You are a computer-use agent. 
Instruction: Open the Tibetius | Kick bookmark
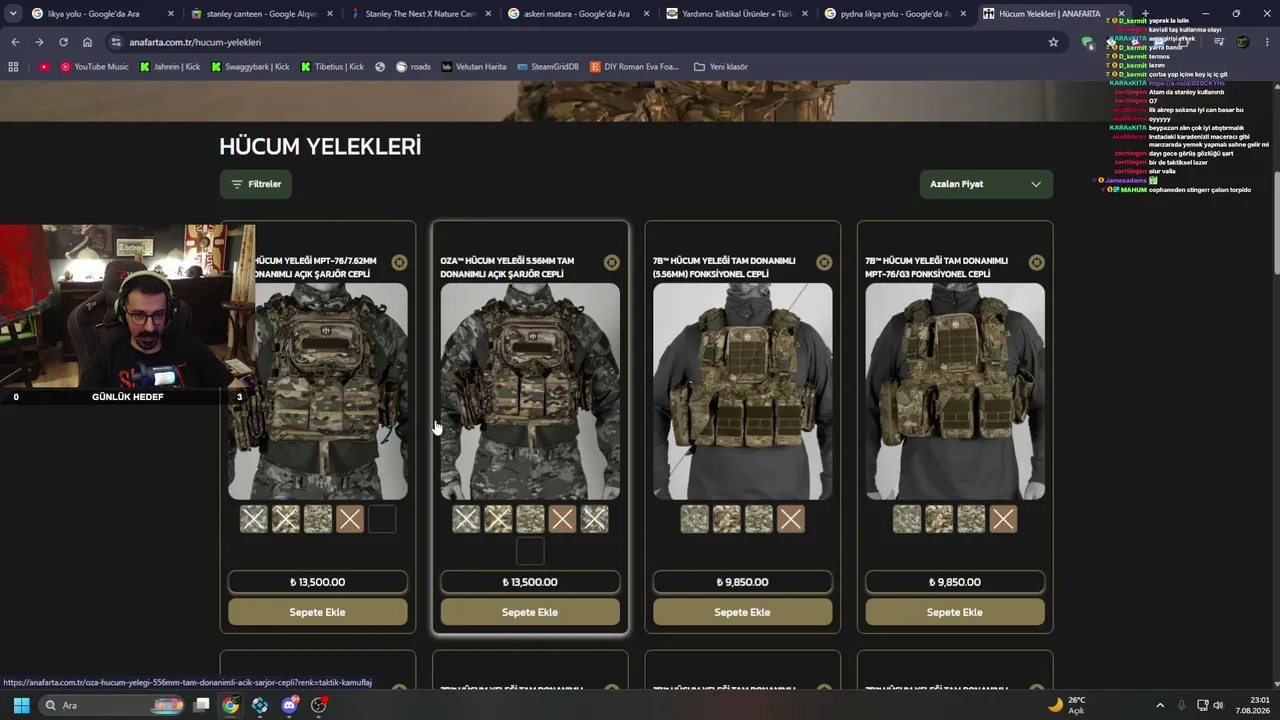click(333, 67)
